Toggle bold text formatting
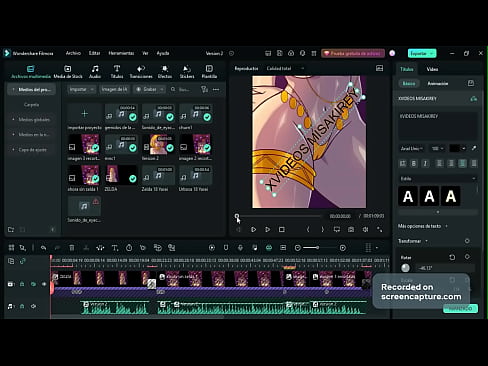 point(414,163)
